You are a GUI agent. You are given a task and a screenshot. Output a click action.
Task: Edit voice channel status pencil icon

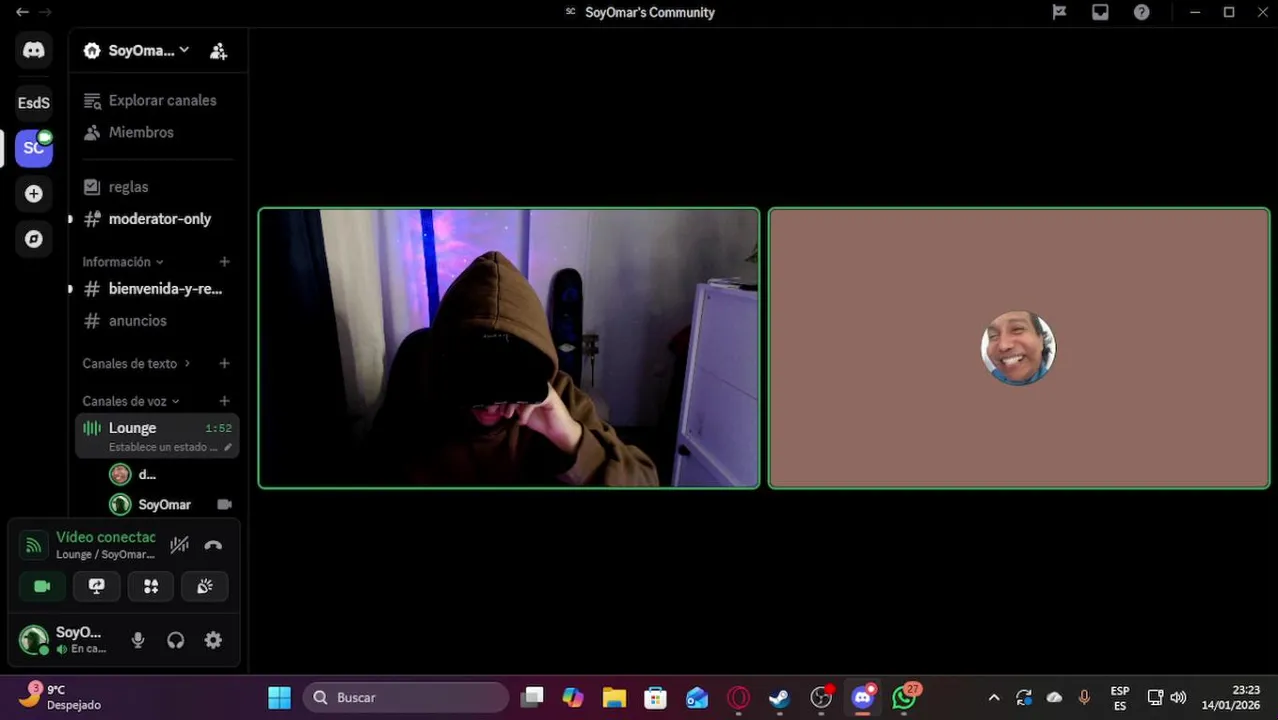coord(228,447)
